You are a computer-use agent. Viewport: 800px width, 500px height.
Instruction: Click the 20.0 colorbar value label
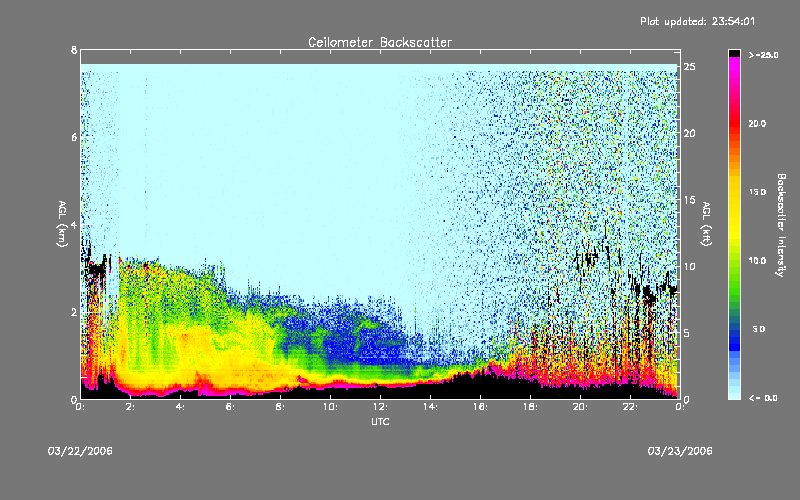[x=756, y=123]
